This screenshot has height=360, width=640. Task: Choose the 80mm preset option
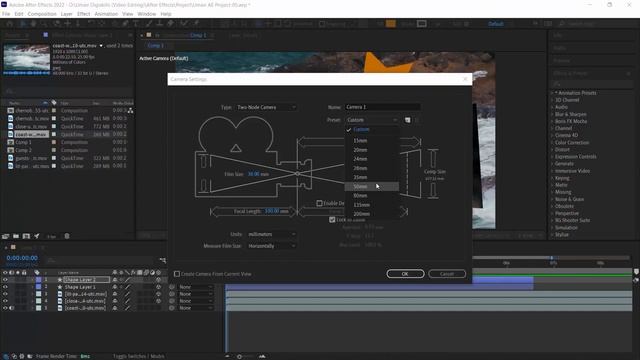pyautogui.click(x=372, y=196)
